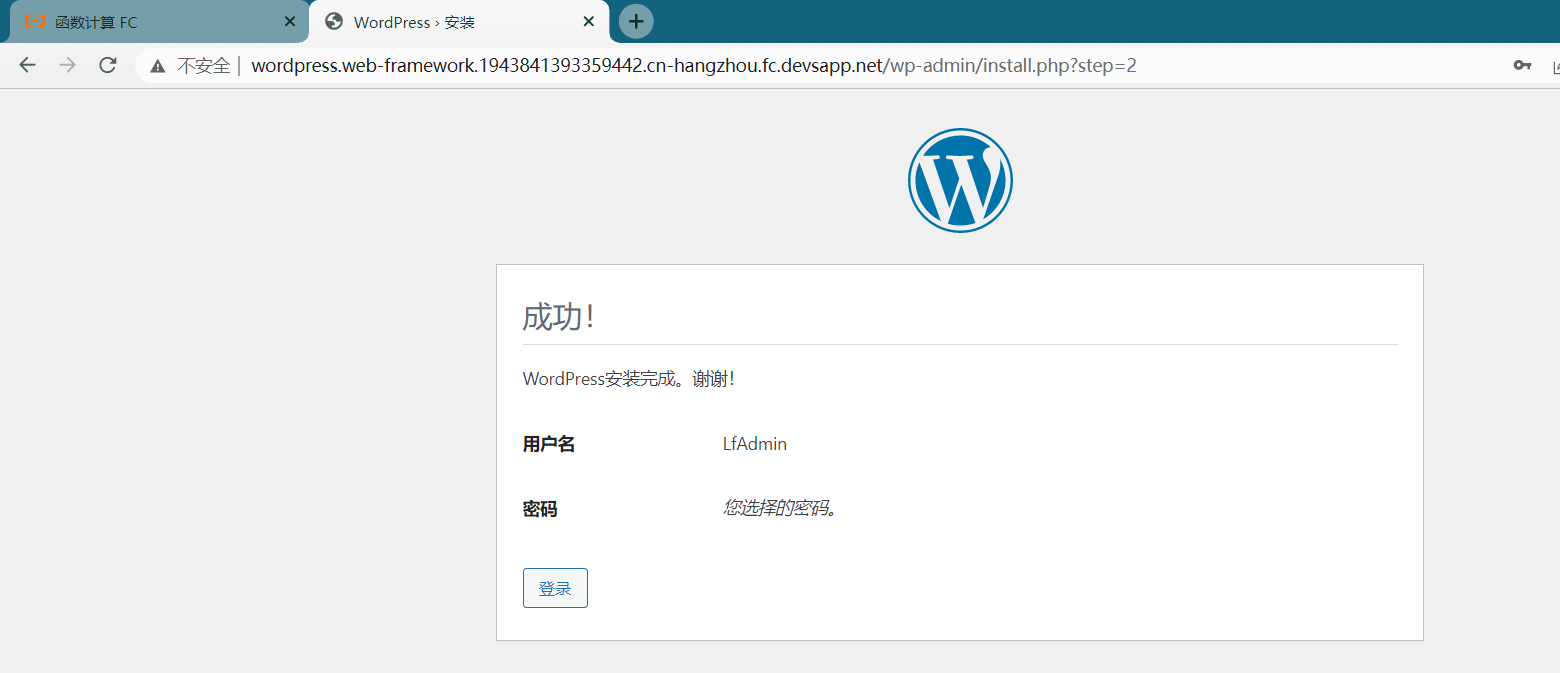Click the 成功! heading
Screen dimensions: 1560x673
[x=559, y=317]
